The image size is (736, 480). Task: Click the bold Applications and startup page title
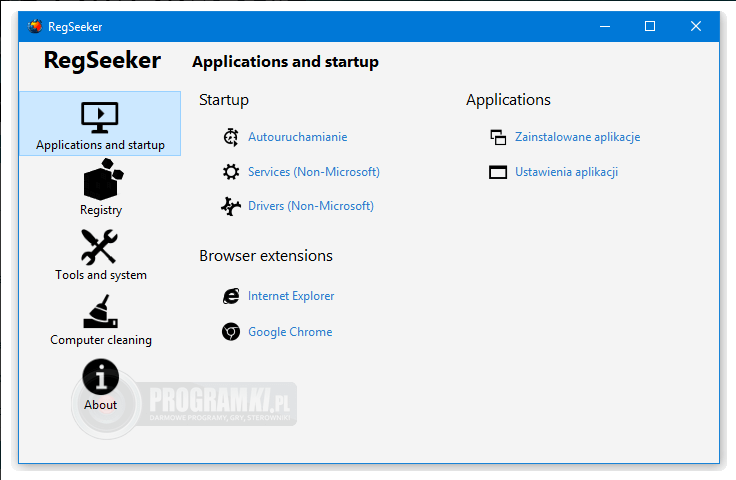pos(285,62)
